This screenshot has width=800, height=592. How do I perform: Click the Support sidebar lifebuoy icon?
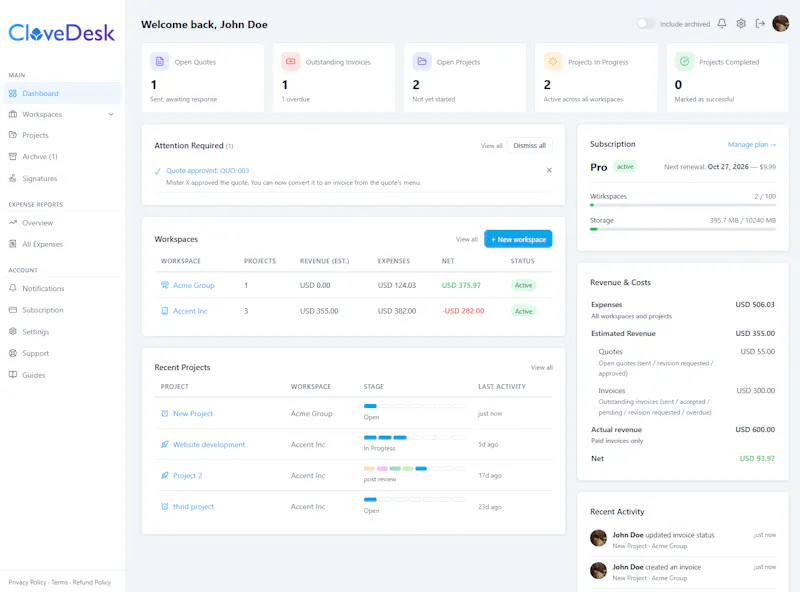click(x=13, y=353)
